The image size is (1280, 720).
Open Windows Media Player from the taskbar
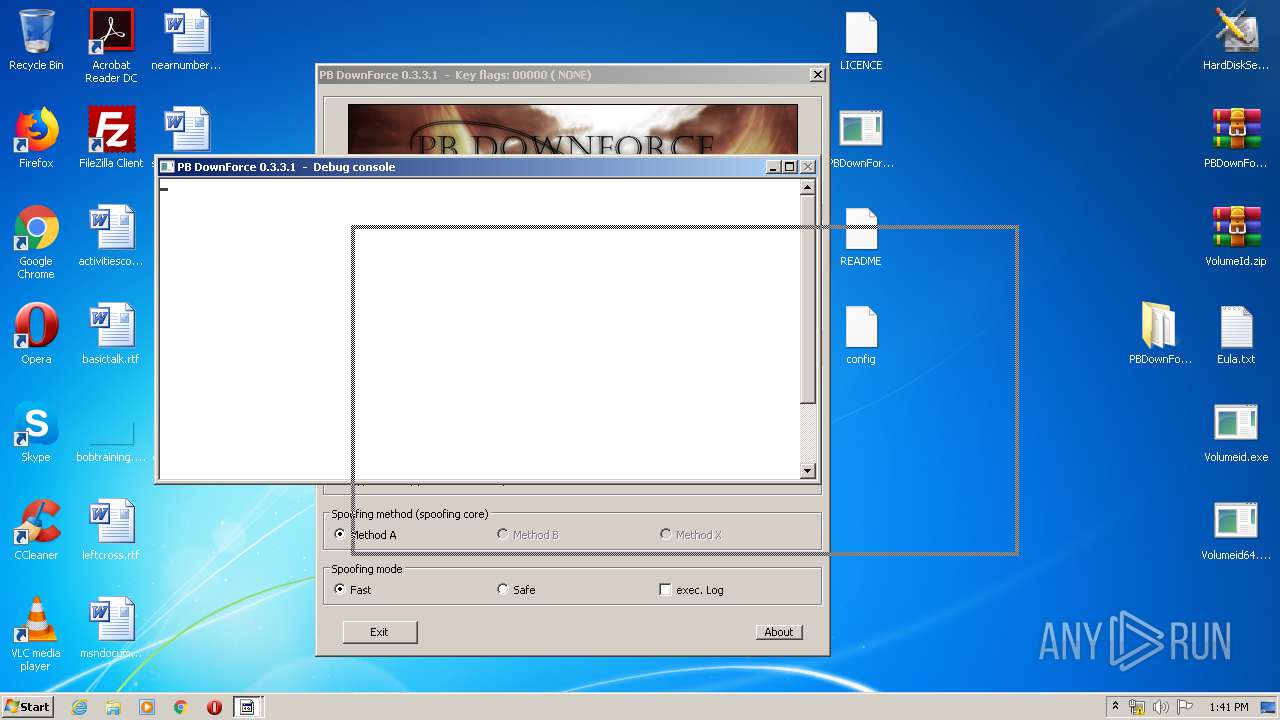coord(147,707)
